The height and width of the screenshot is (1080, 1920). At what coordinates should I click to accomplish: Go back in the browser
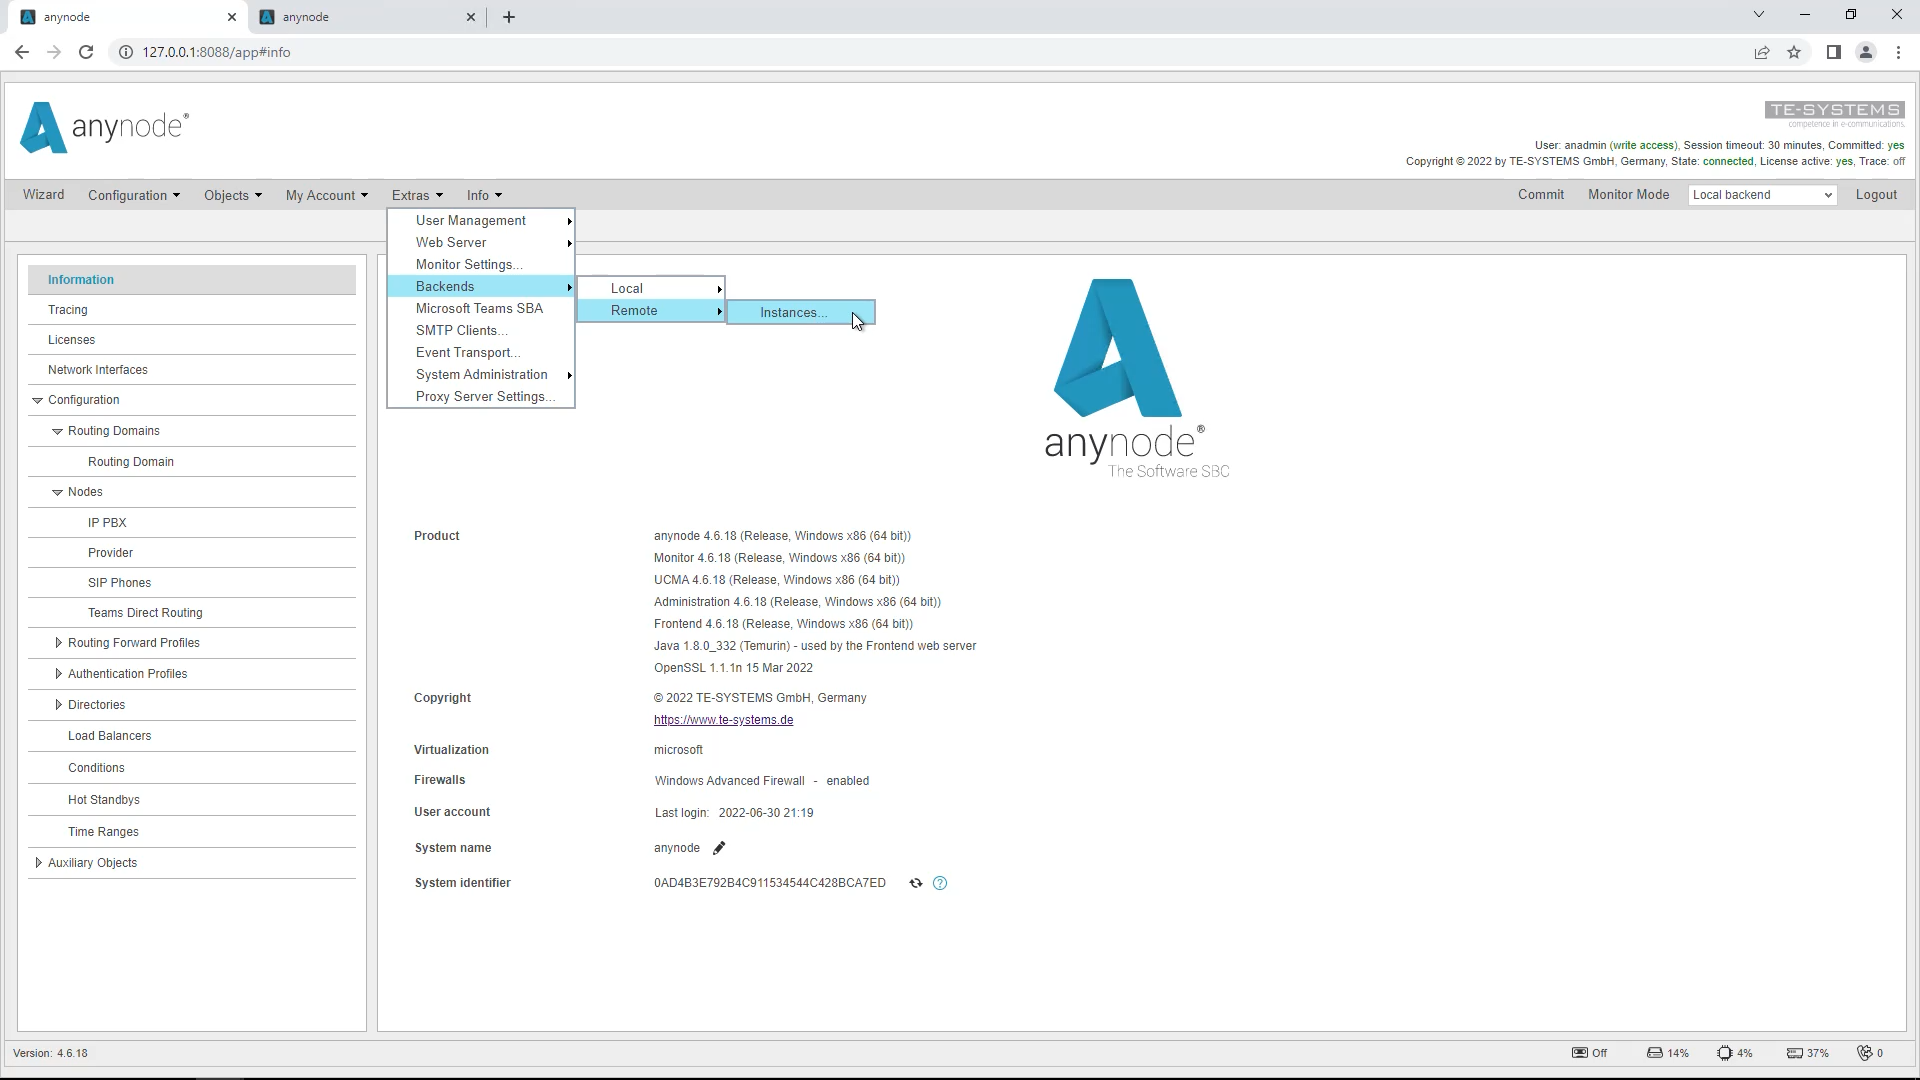click(x=22, y=52)
